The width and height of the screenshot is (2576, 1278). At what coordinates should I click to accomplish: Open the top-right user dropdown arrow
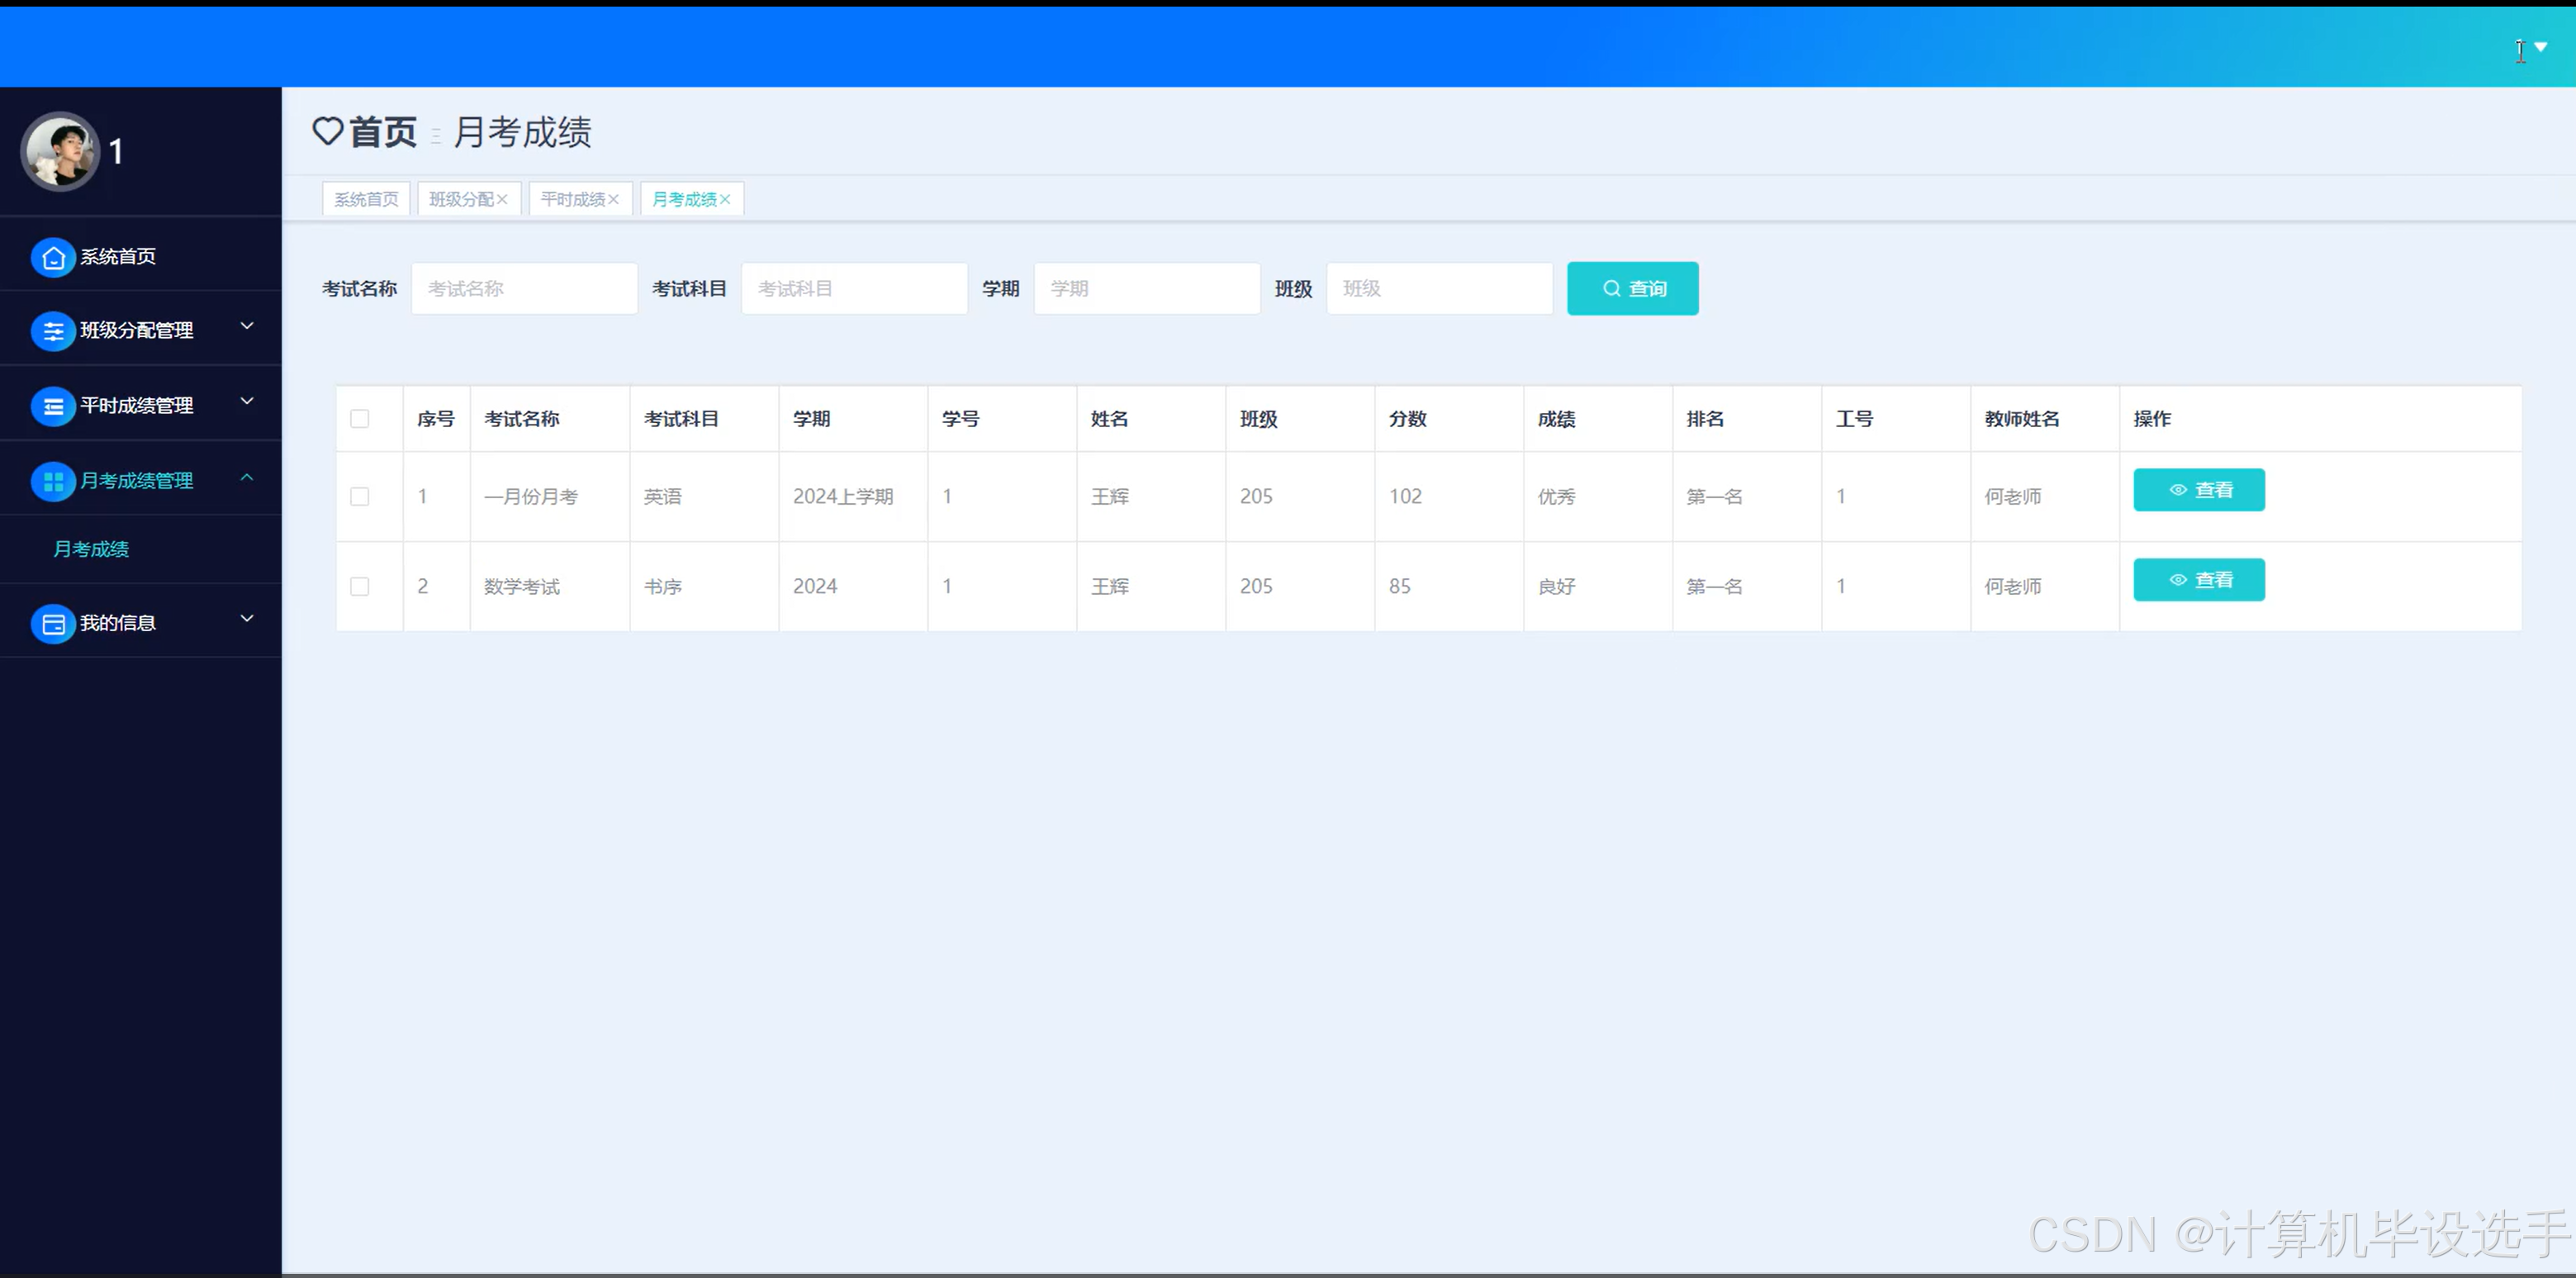point(2540,47)
